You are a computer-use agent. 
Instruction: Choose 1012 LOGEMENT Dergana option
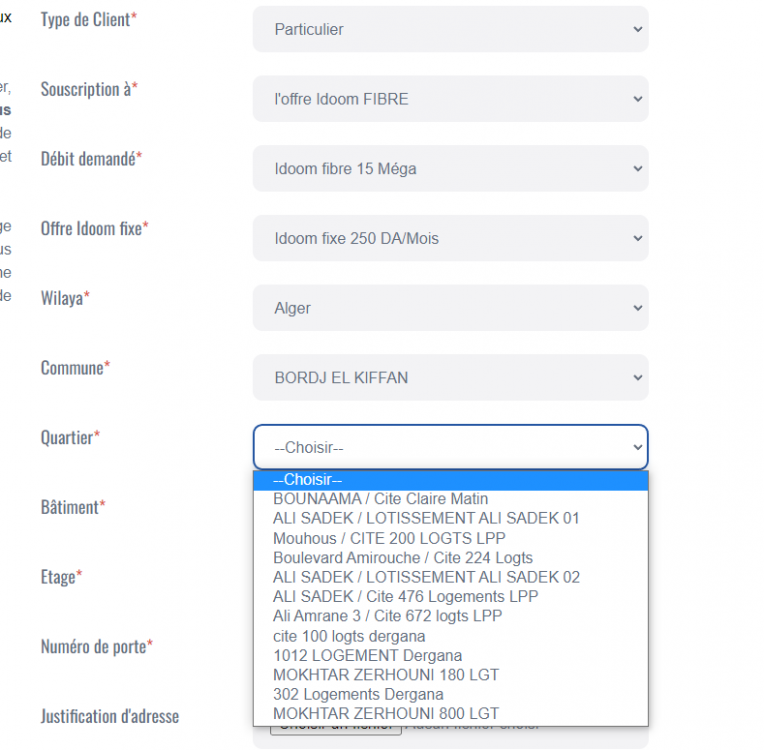click(x=450, y=656)
